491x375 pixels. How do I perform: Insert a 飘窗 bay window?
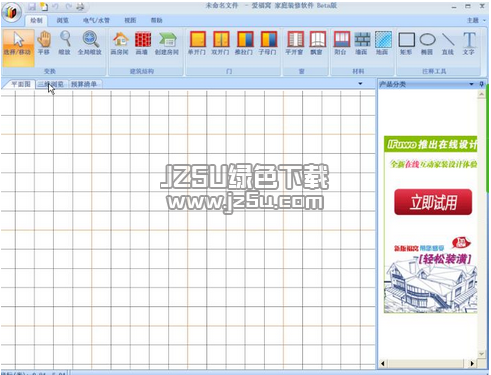click(317, 43)
